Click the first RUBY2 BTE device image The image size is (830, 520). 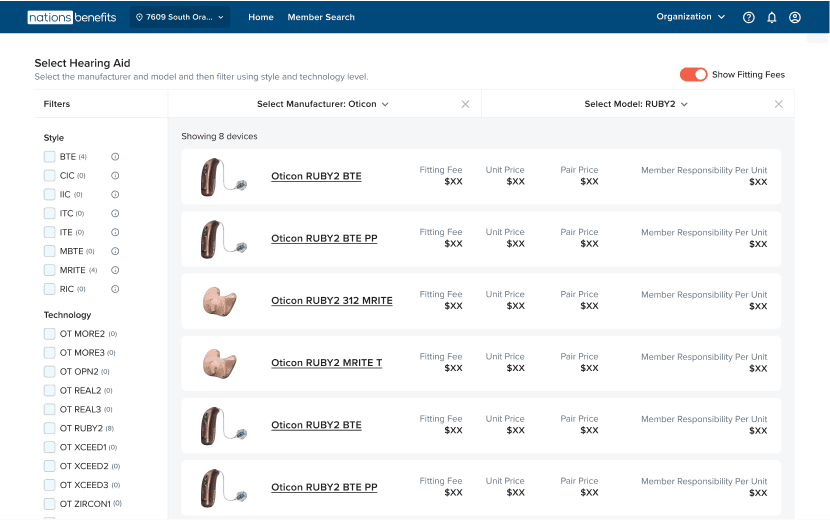point(223,177)
